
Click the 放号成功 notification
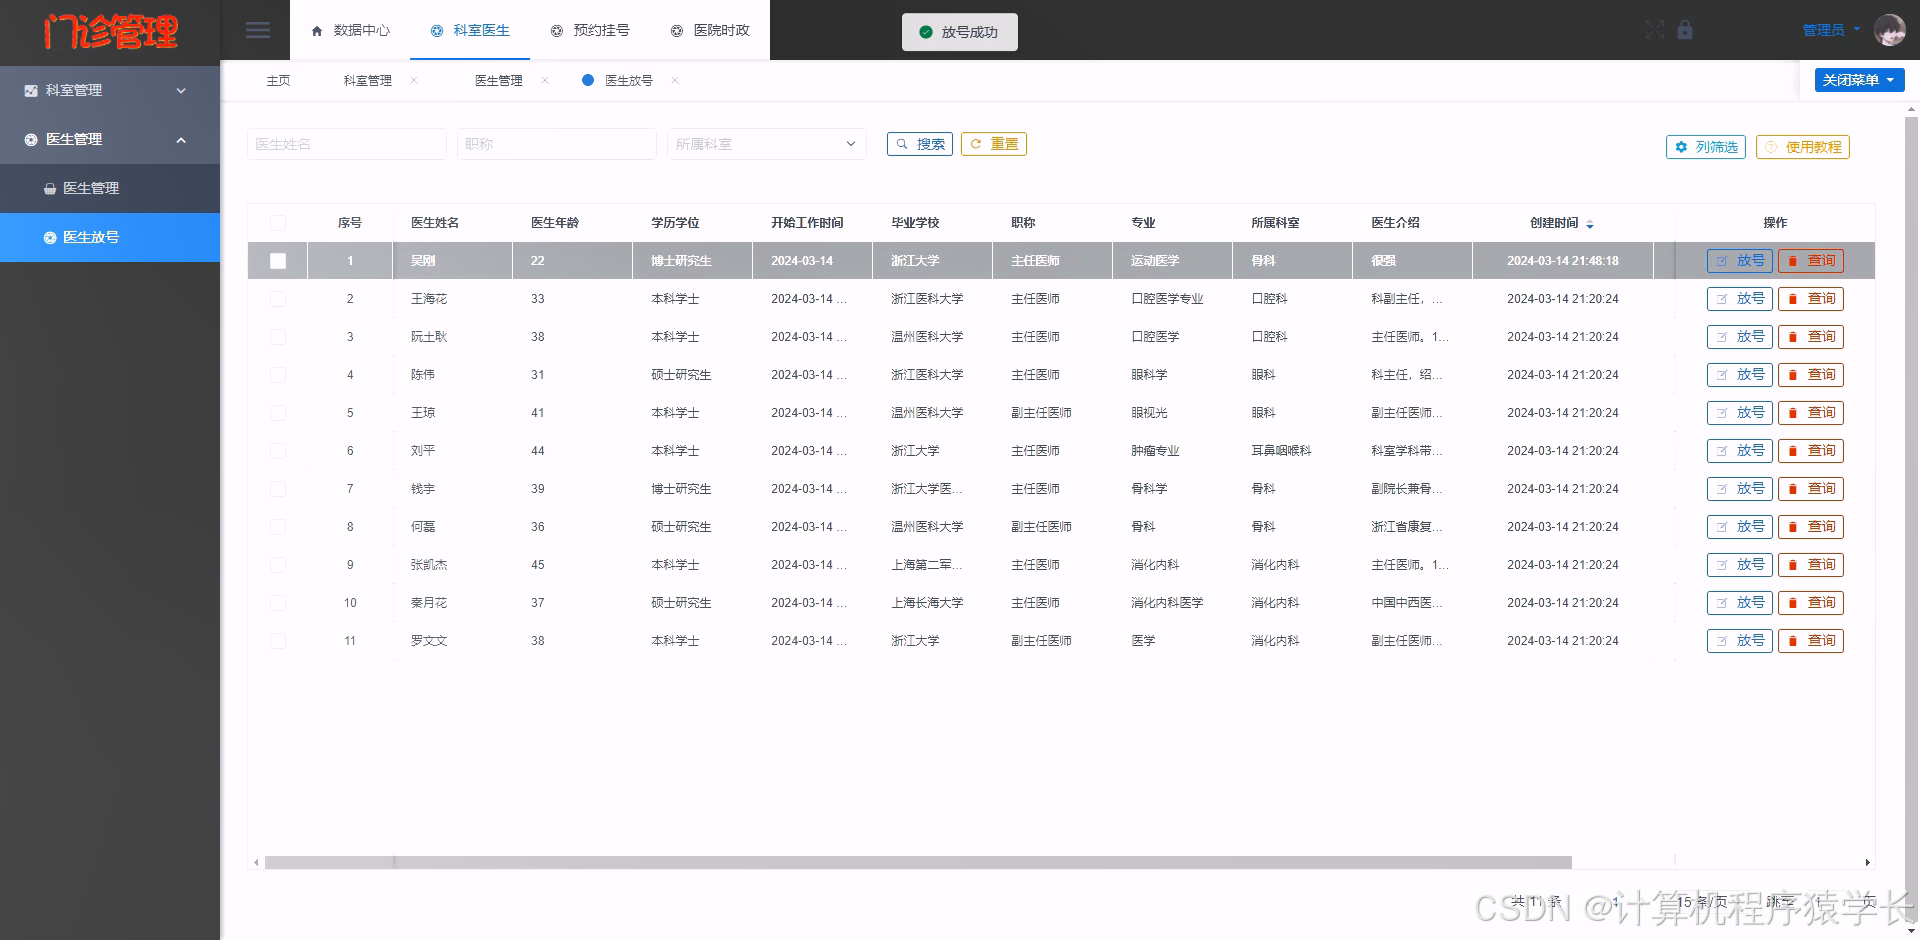[x=959, y=32]
